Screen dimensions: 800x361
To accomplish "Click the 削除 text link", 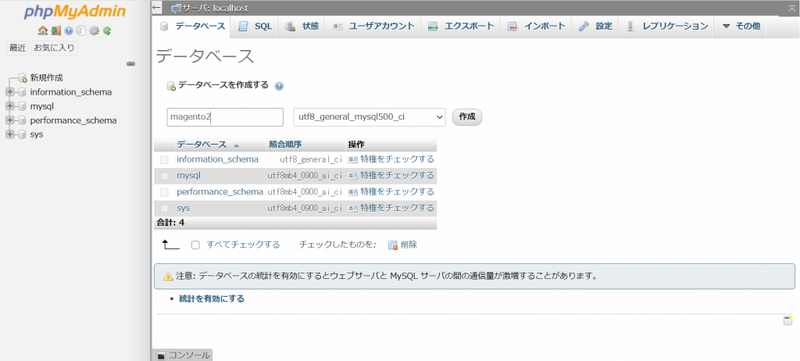I will click(x=409, y=245).
